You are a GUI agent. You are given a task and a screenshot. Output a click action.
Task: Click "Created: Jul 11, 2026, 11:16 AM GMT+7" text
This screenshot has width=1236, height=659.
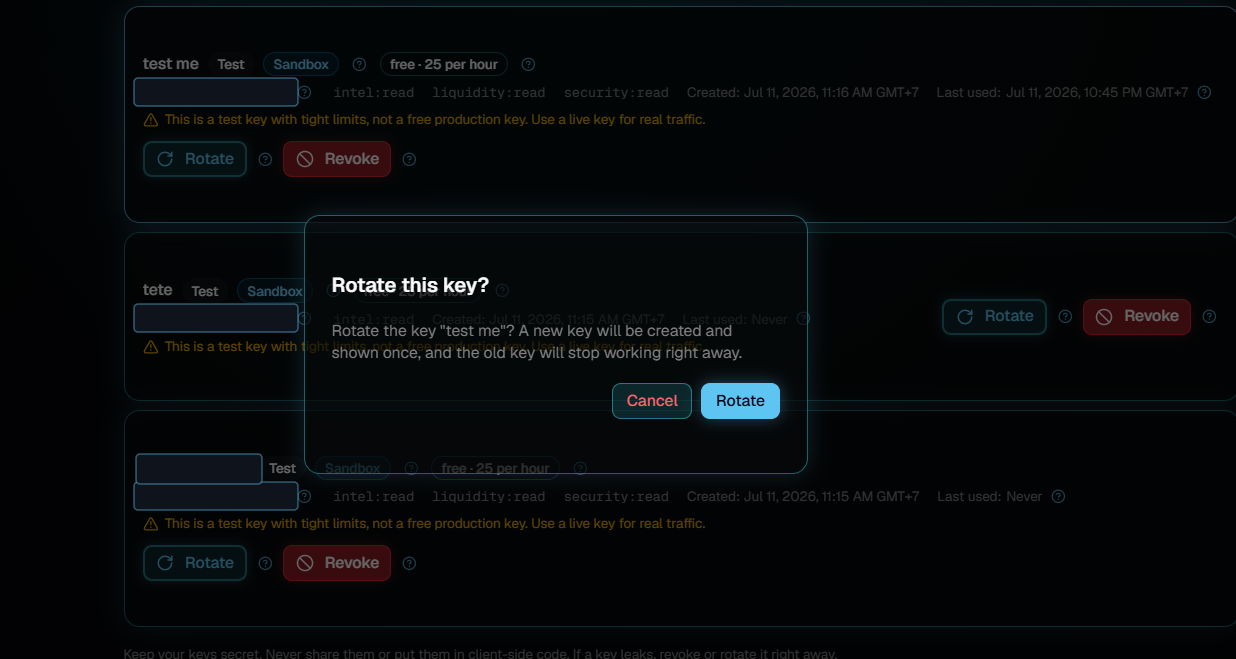click(x=803, y=92)
